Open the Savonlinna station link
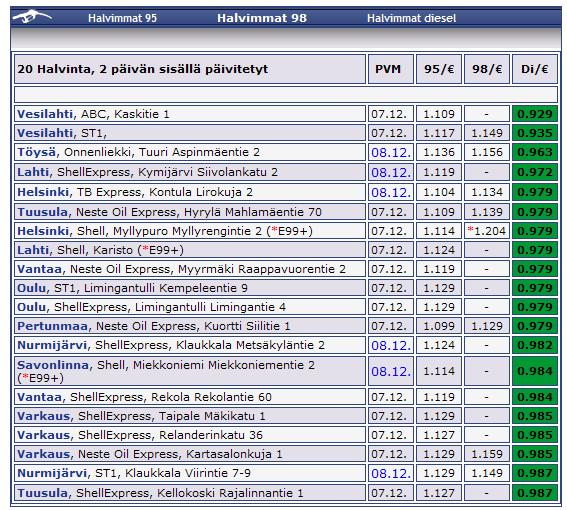 (x=53, y=365)
